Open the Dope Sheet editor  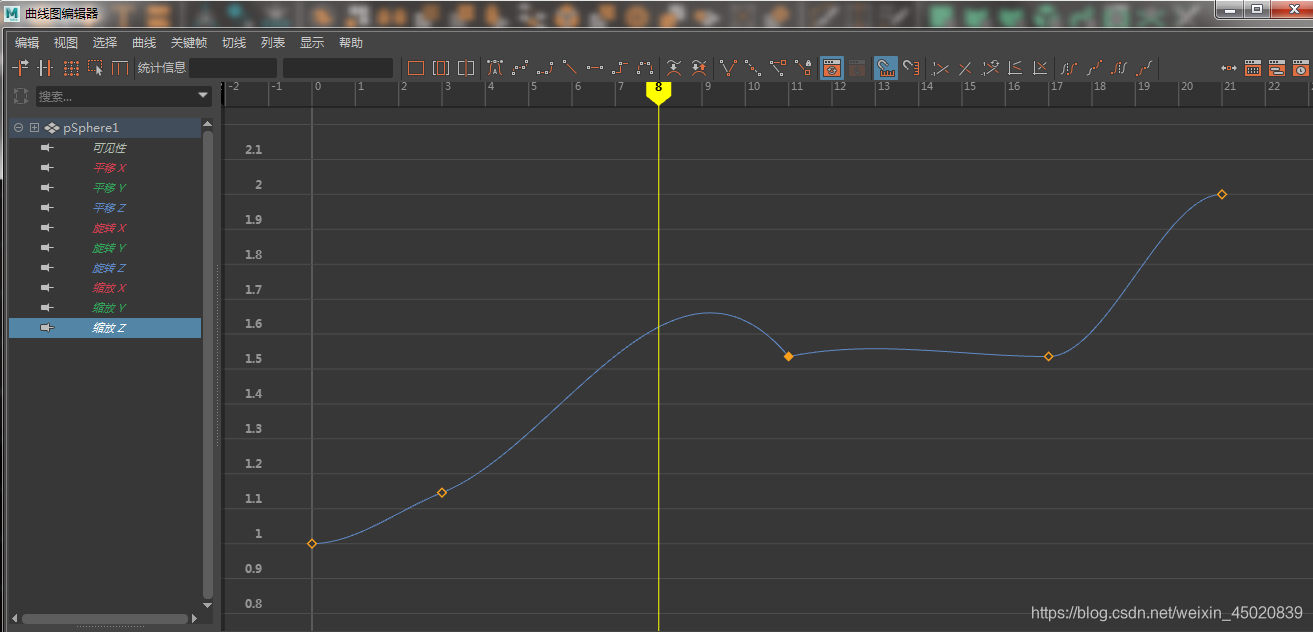click(x=1252, y=68)
